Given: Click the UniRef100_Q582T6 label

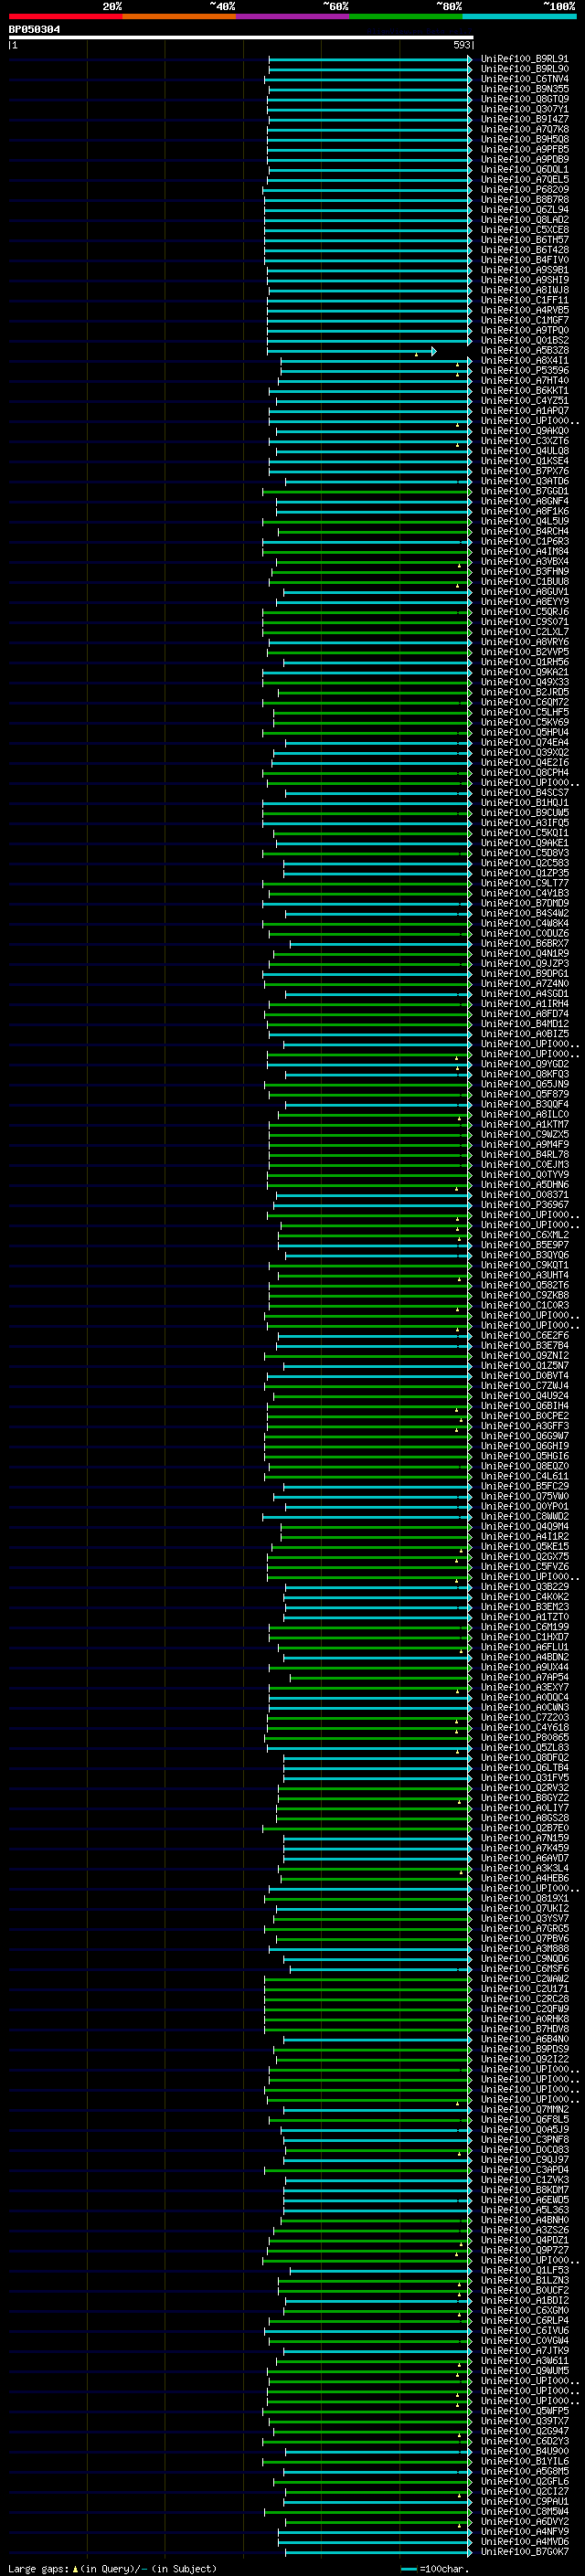Looking at the screenshot, I should [524, 1285].
